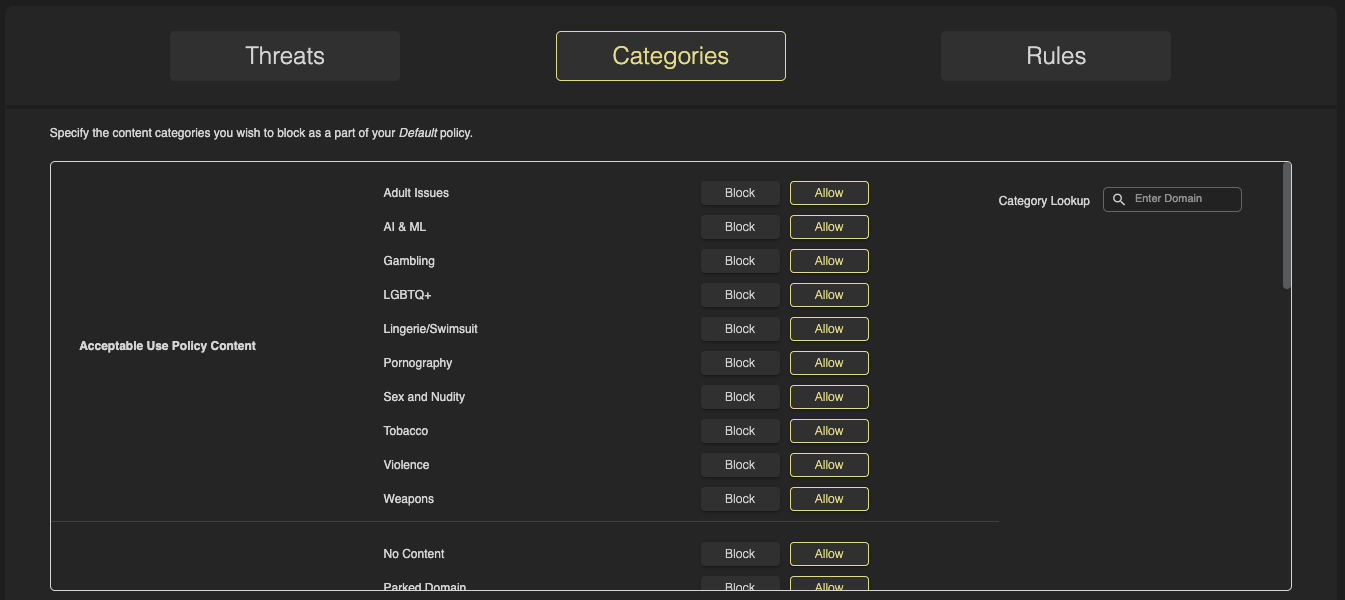The image size is (1345, 600).
Task: Block the Adult Issues category
Action: coord(739,193)
